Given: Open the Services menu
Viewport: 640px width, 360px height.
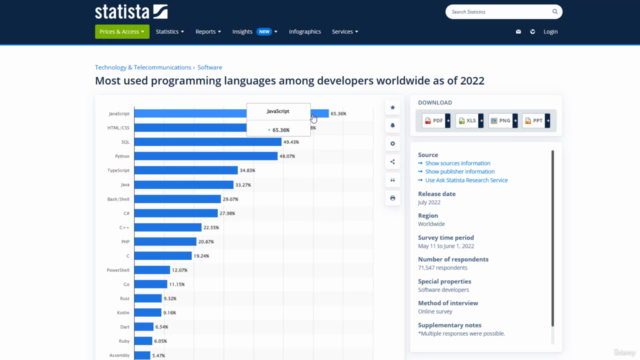Looking at the screenshot, I should click(x=345, y=31).
